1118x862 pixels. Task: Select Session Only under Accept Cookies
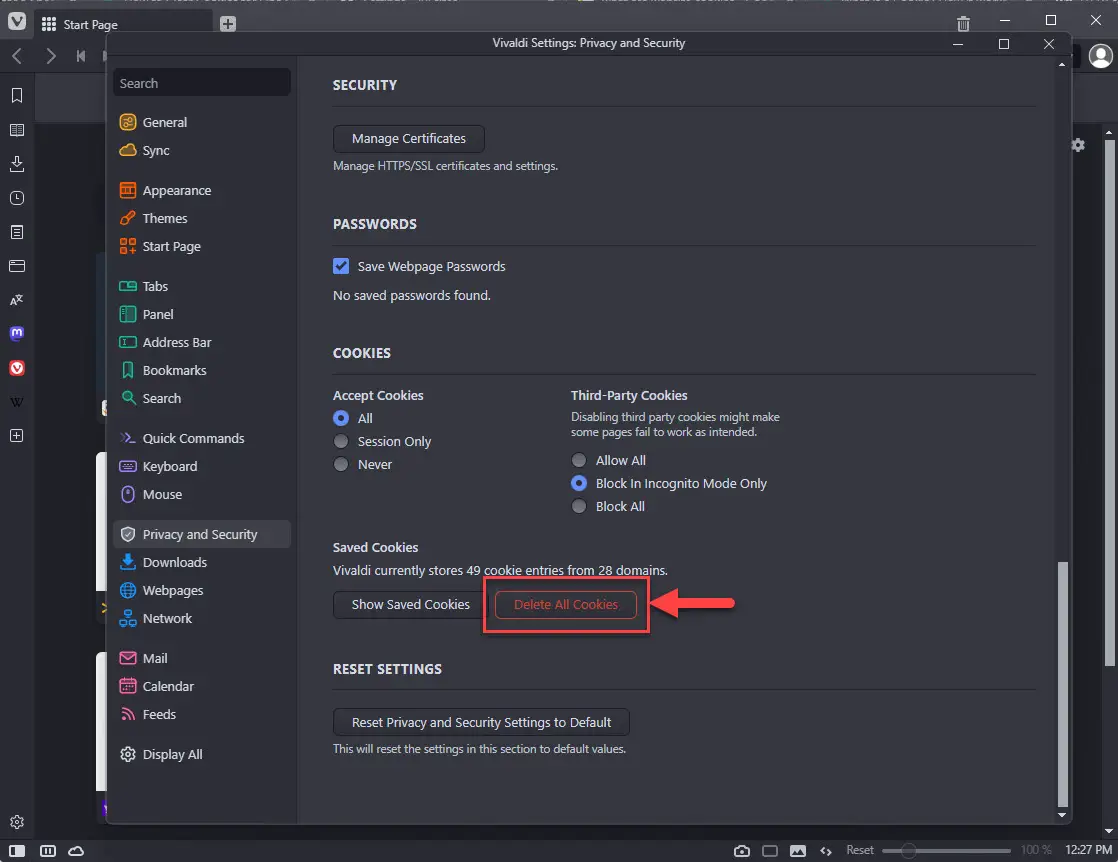341,442
